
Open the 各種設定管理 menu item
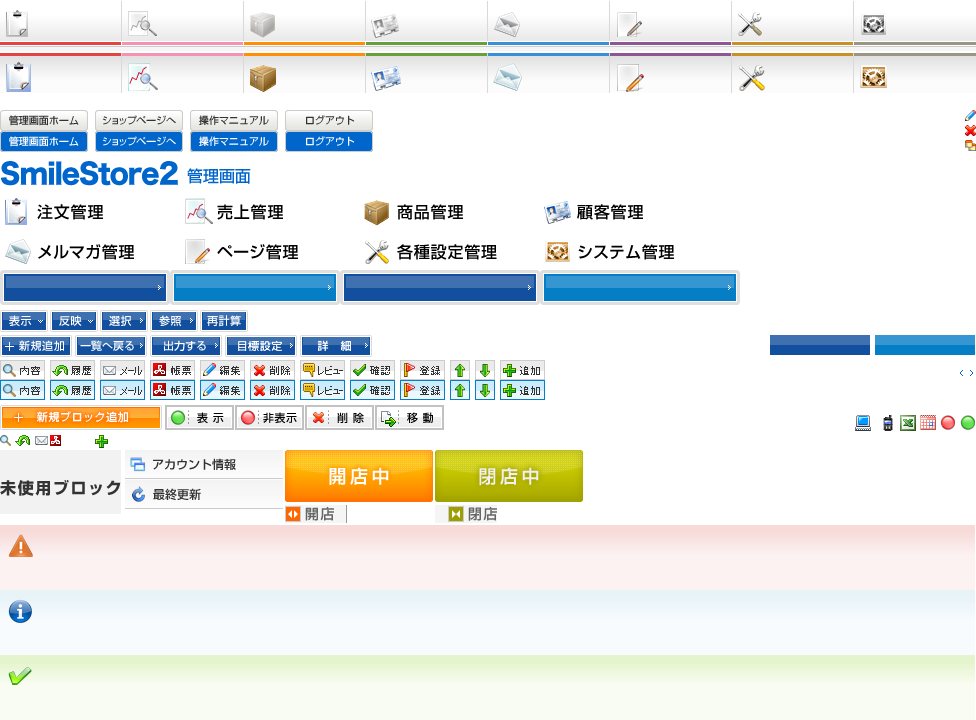click(431, 252)
